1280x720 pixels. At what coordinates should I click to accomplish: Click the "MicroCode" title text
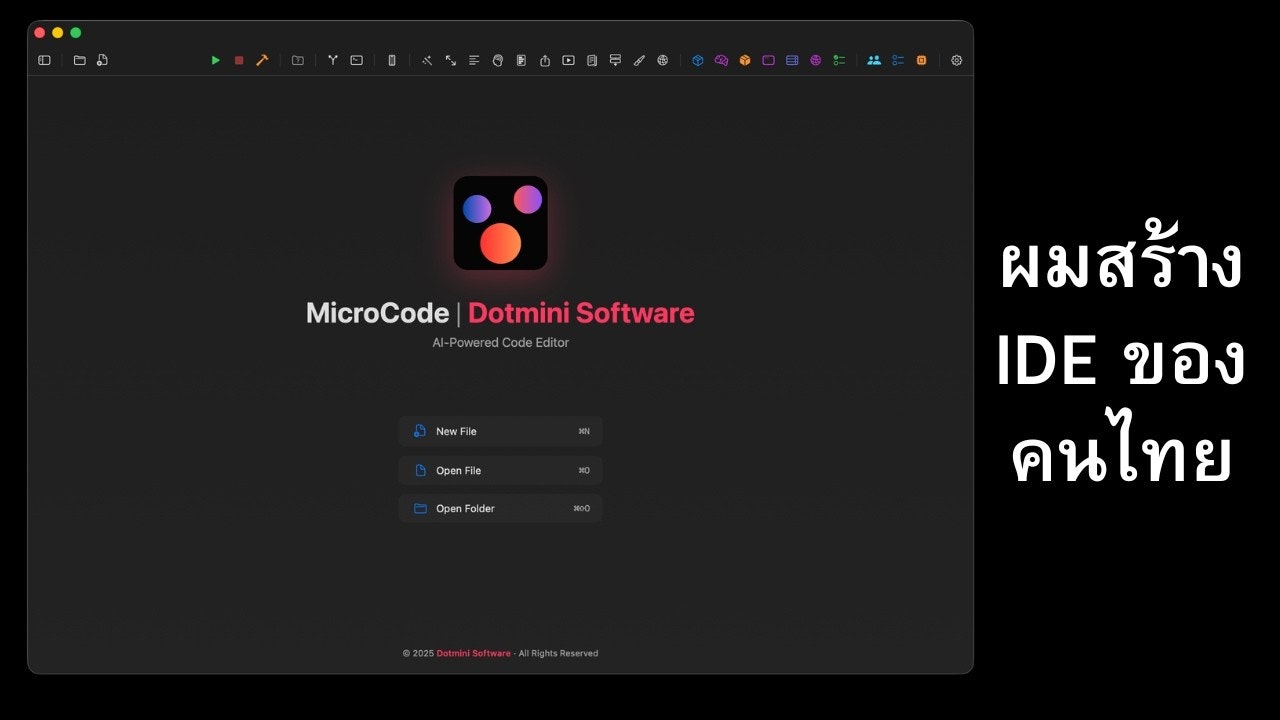click(377, 313)
